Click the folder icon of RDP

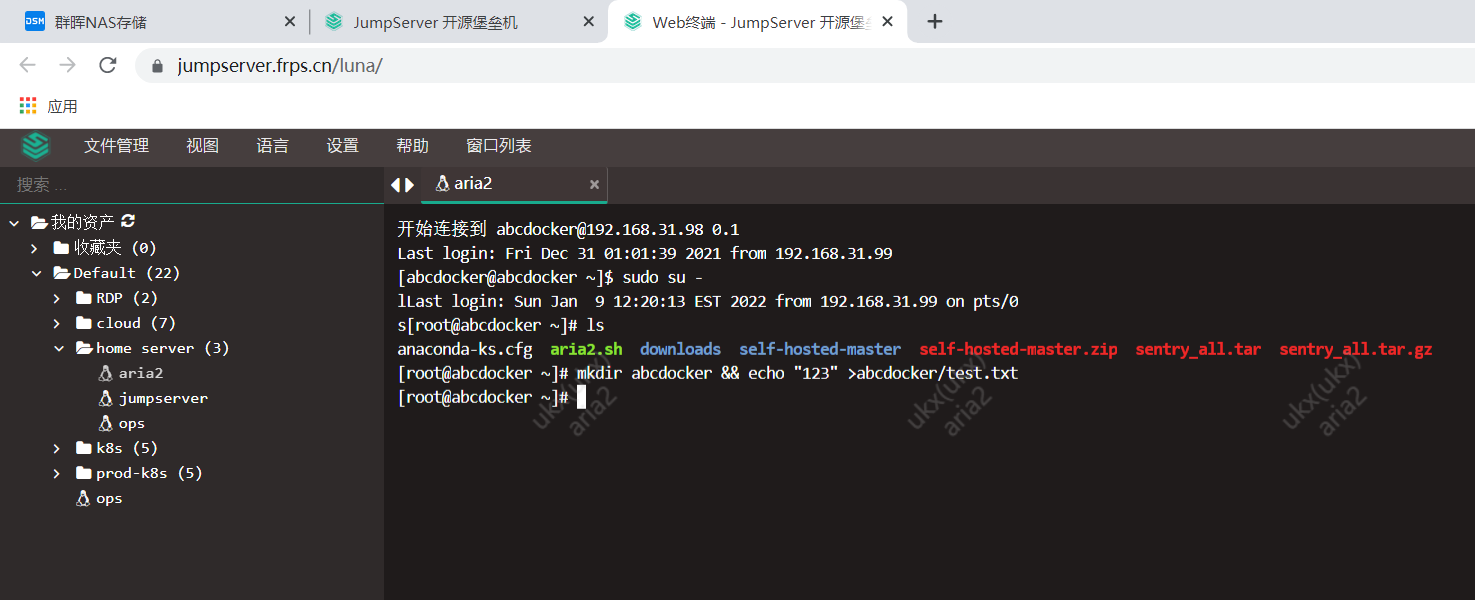(84, 298)
